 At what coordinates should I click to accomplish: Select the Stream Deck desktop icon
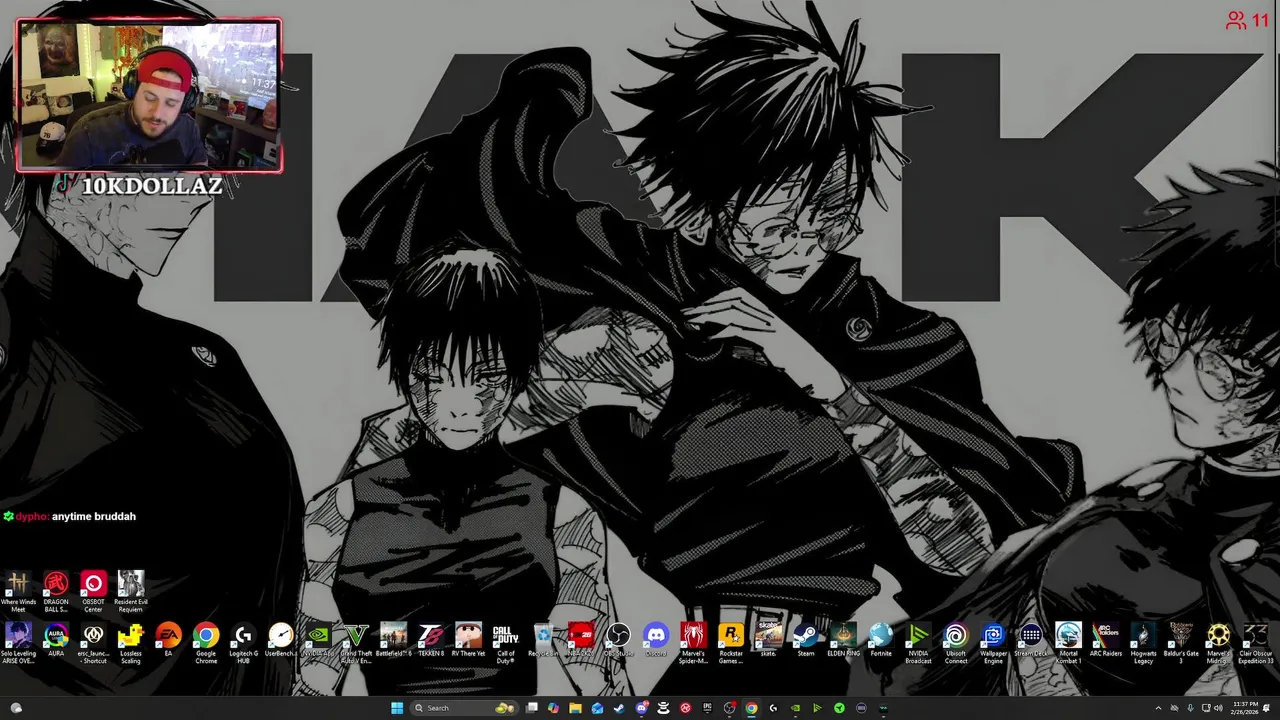[1031, 641]
